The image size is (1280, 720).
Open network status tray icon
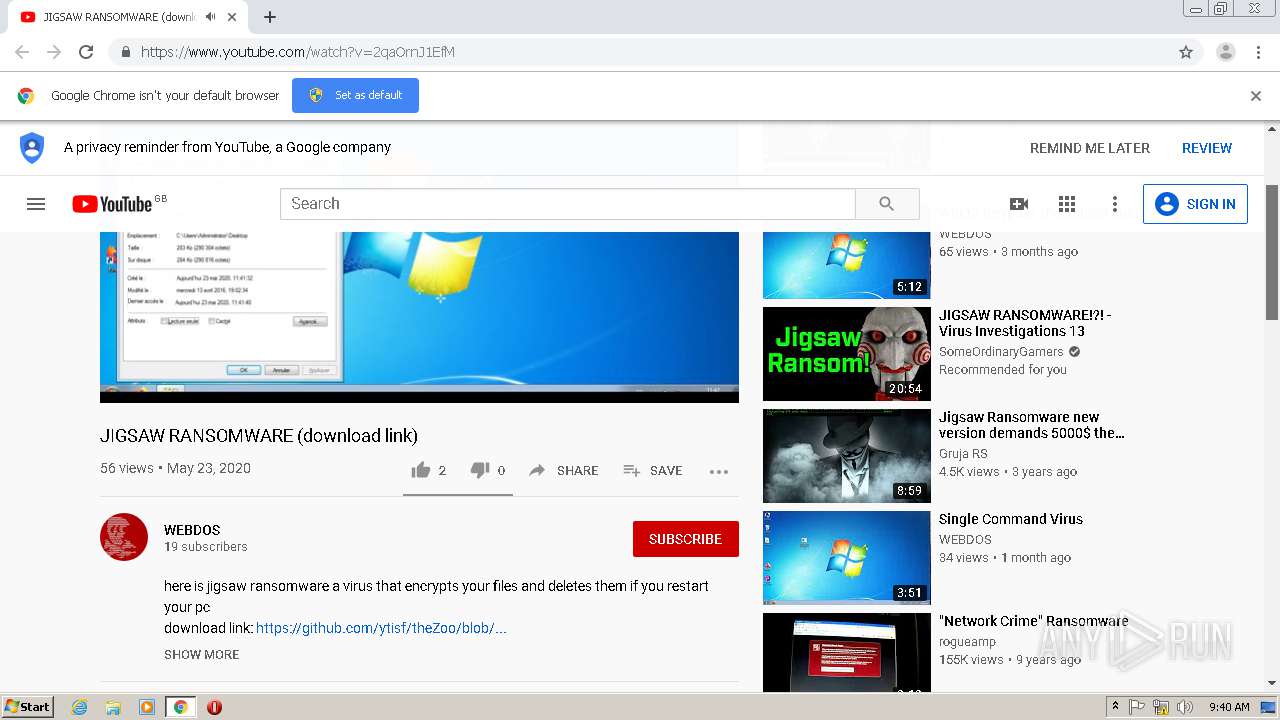[1161, 707]
